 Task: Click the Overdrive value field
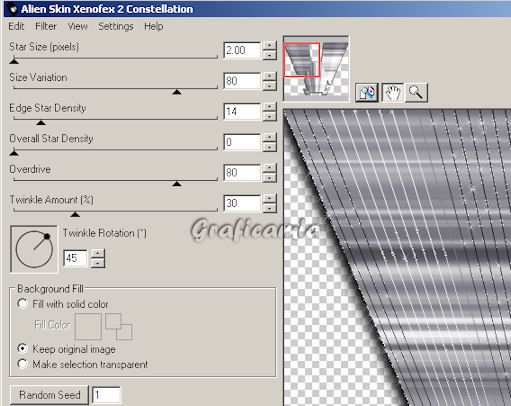pyautogui.click(x=242, y=173)
